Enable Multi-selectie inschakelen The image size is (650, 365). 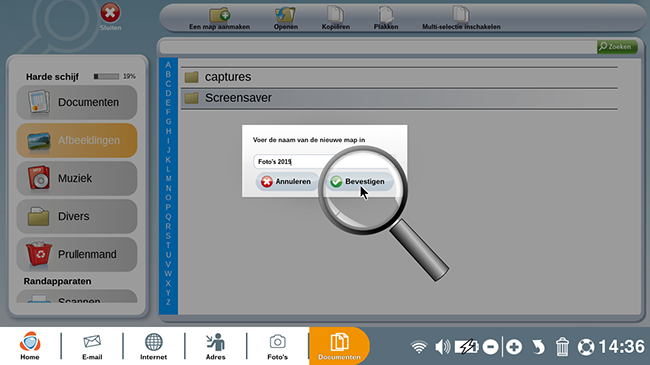click(x=461, y=19)
